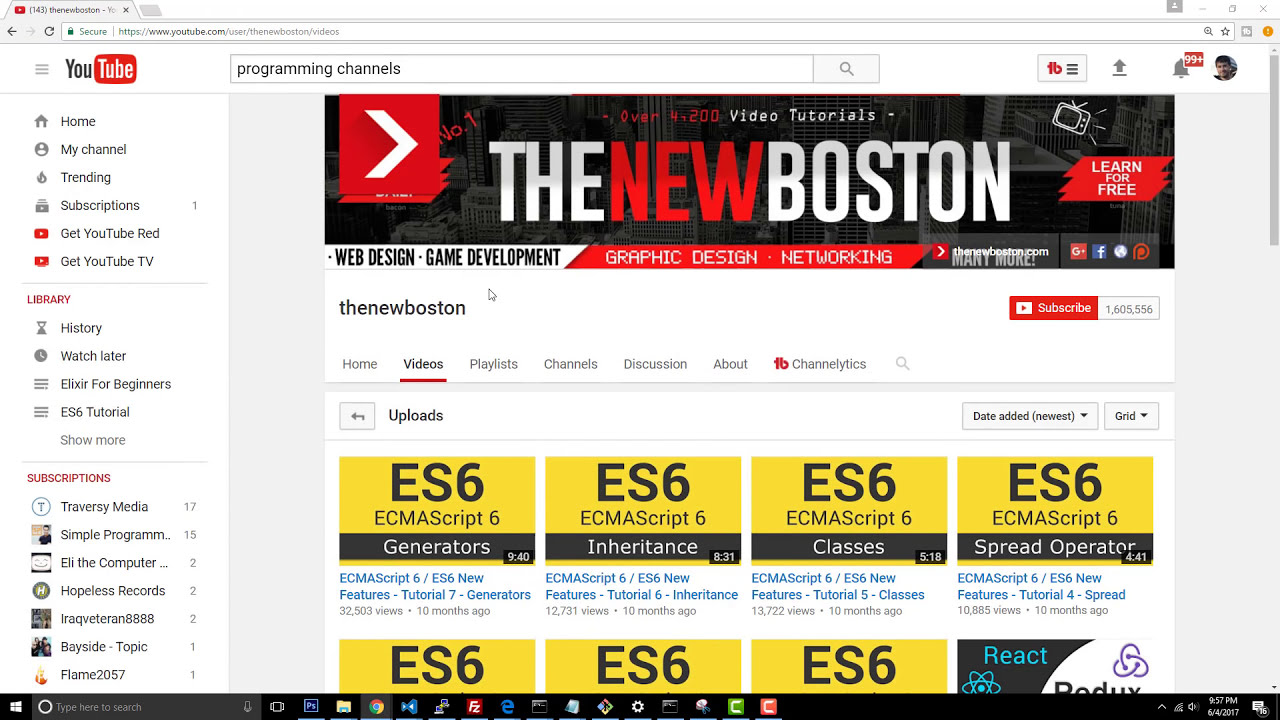Click the YouTube search input field

click(522, 69)
